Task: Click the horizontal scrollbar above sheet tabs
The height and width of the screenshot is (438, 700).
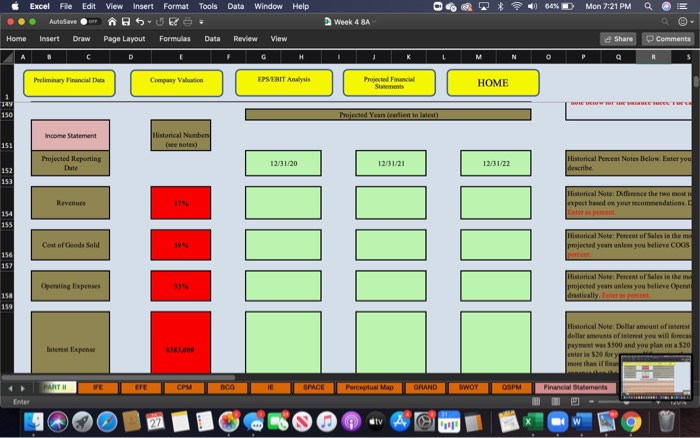Action: click(x=118, y=378)
